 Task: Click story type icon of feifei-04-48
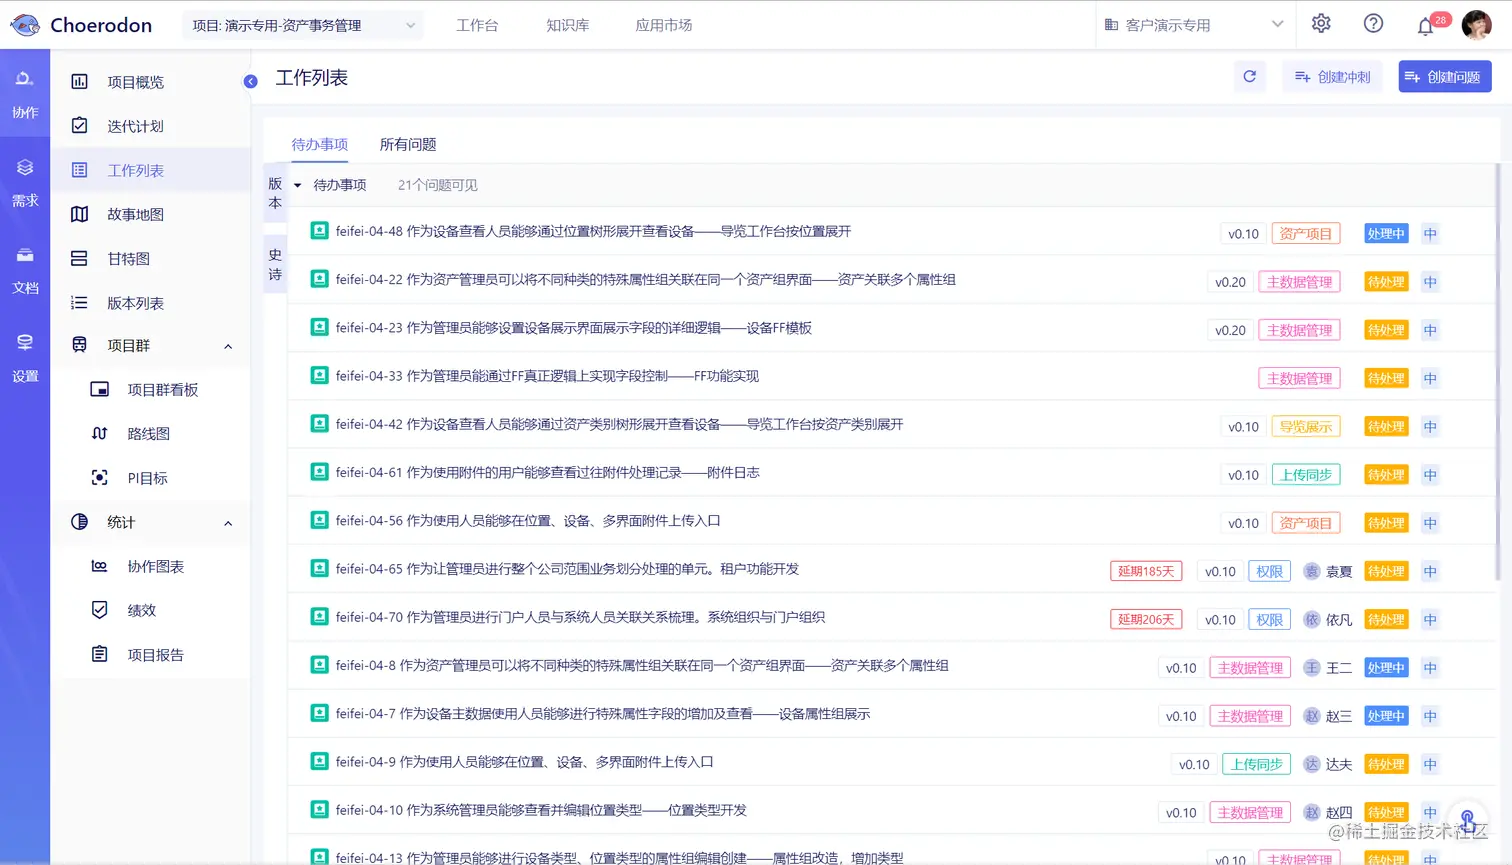click(x=319, y=230)
